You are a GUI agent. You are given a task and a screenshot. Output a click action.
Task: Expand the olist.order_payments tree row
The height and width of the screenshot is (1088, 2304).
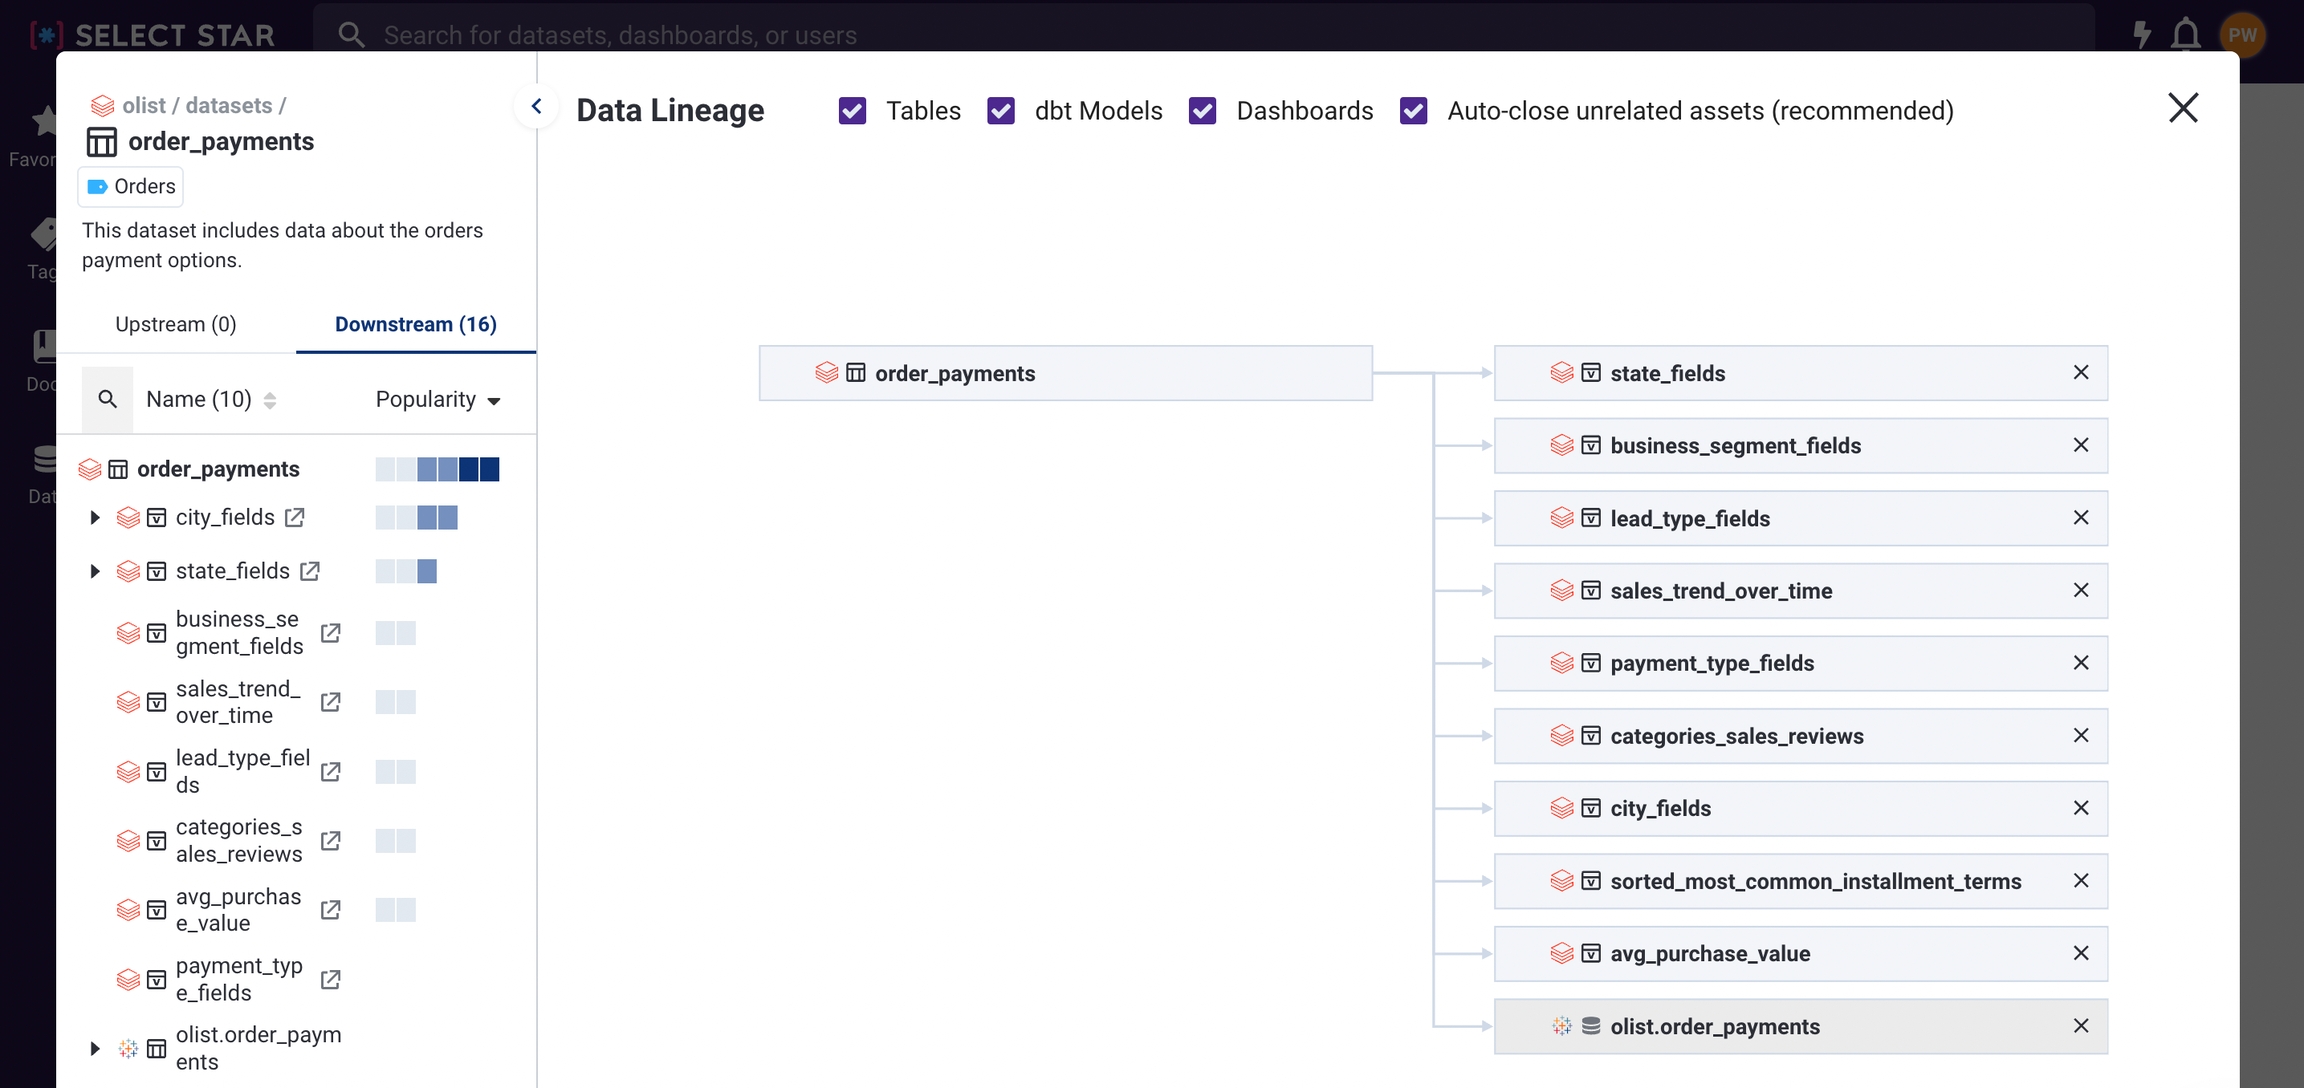point(95,1048)
